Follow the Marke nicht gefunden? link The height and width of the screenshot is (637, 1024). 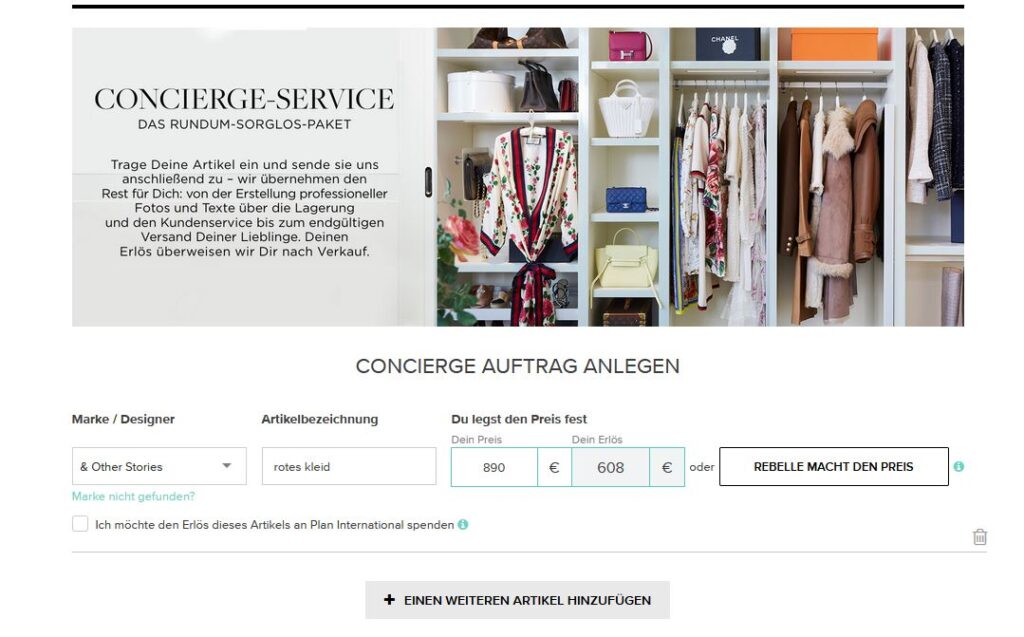coord(133,497)
